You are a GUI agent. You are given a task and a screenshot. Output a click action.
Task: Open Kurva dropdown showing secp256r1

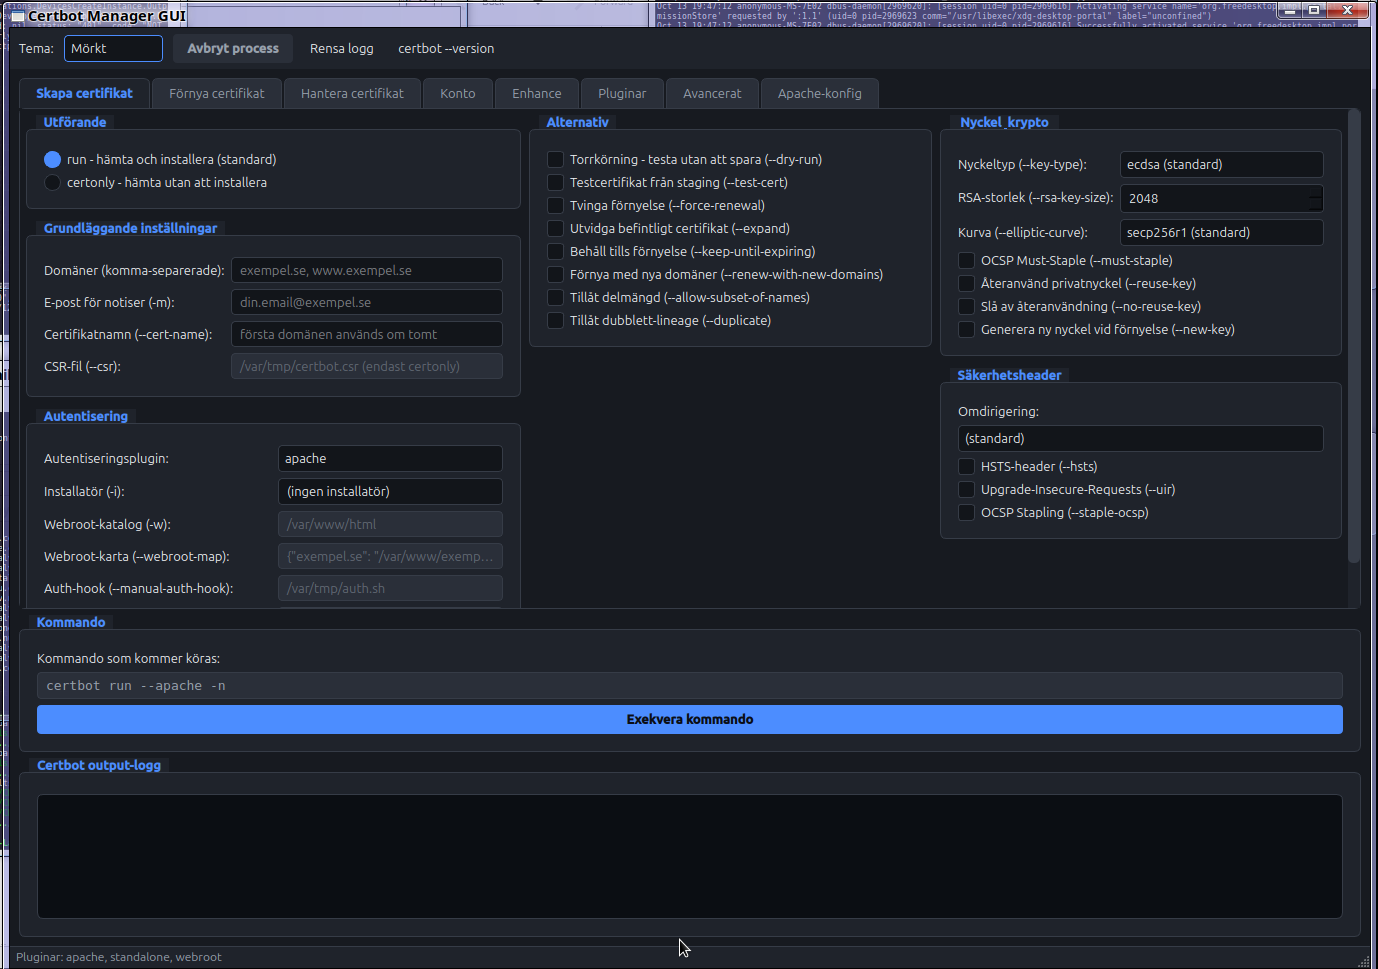coord(1221,233)
